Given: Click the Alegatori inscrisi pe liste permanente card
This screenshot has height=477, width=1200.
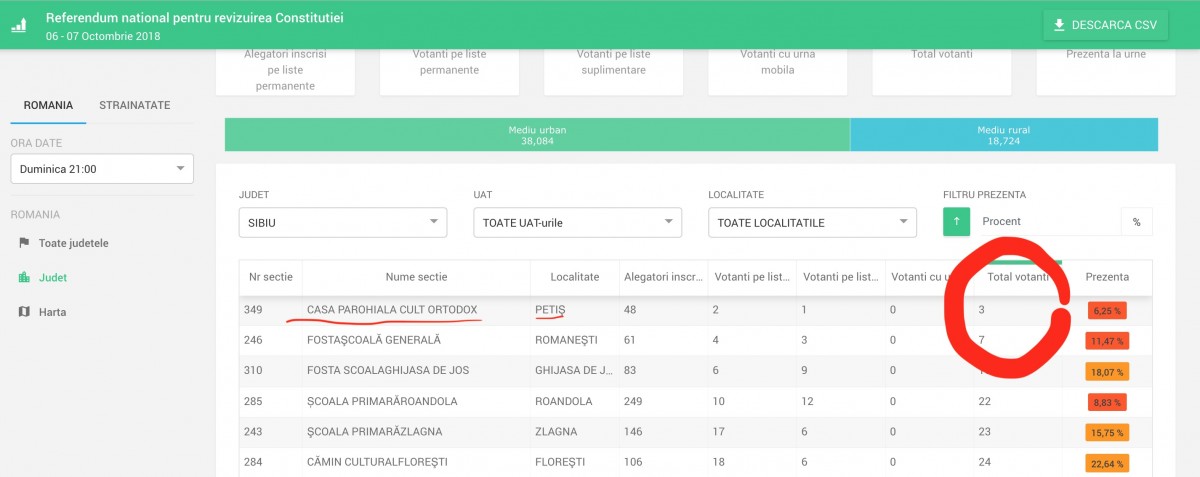Looking at the screenshot, I should point(285,70).
